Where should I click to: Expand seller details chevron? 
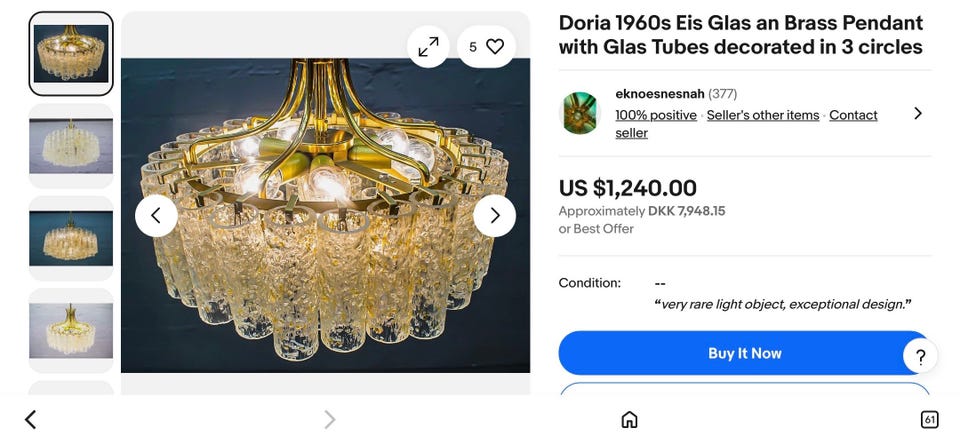click(x=918, y=113)
